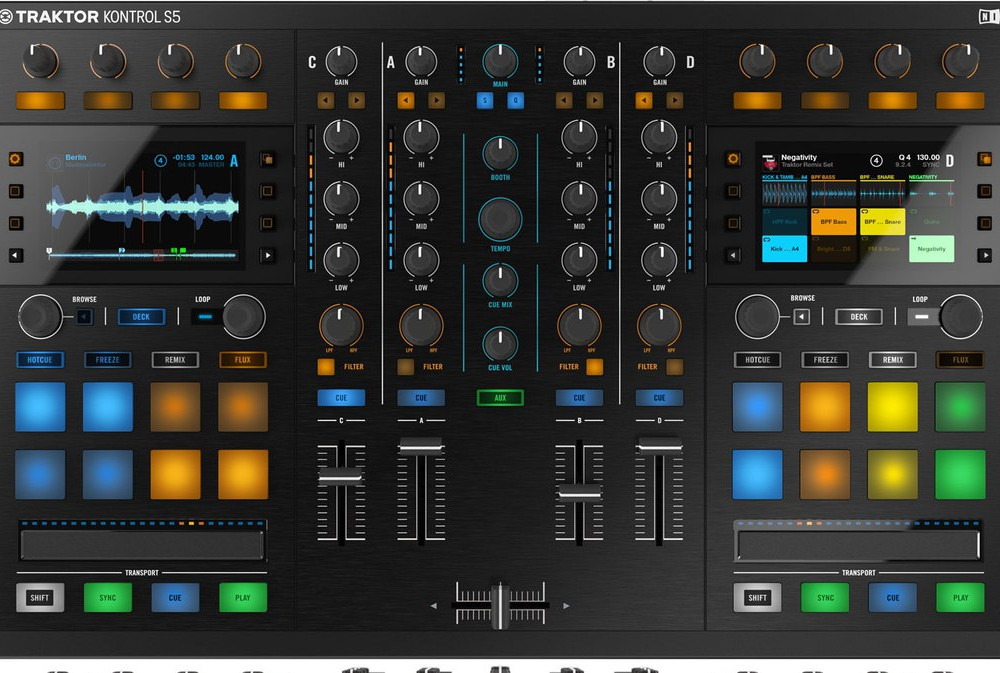Click the back arrow next to left deck BROWSE knob
Viewport: 1000px width, 673px height.
(84, 316)
